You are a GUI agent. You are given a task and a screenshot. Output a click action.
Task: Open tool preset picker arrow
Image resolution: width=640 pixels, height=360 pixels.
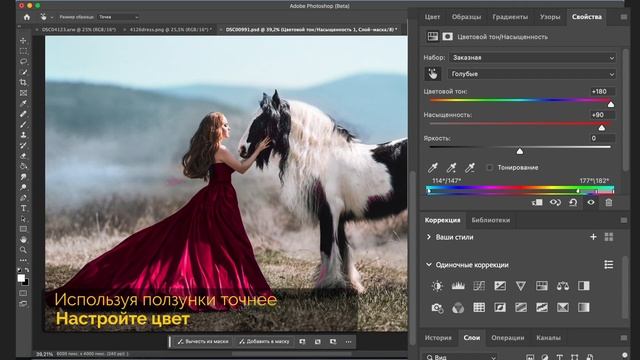(x=52, y=17)
